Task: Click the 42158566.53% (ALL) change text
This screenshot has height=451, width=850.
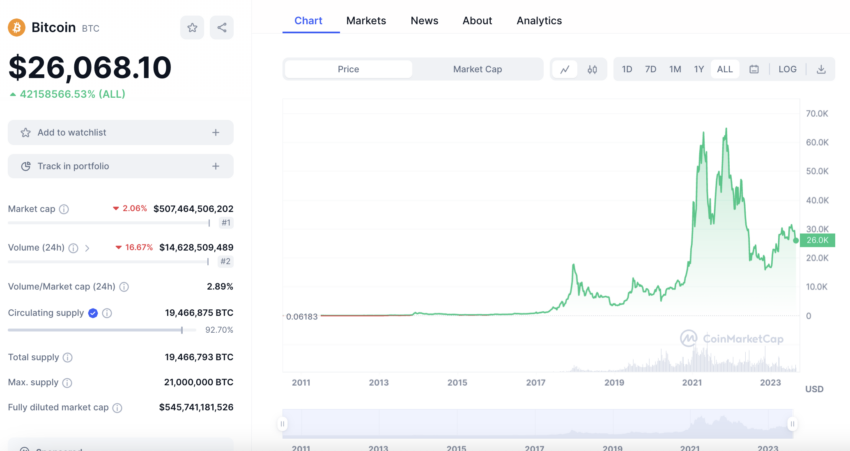Action: 72,94
